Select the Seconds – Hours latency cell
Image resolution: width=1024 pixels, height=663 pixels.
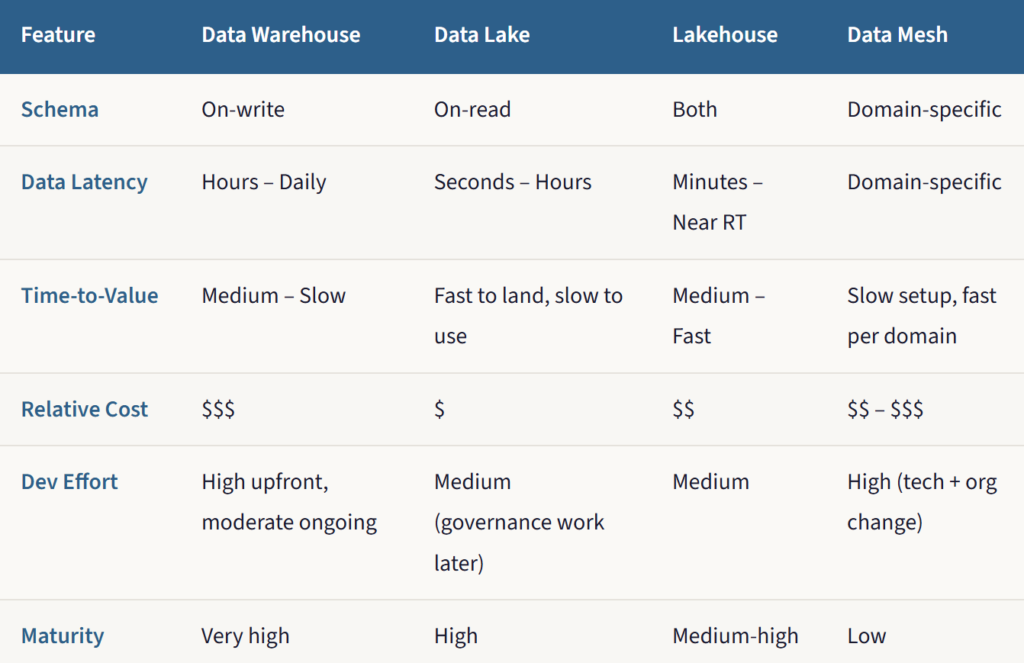(x=513, y=182)
